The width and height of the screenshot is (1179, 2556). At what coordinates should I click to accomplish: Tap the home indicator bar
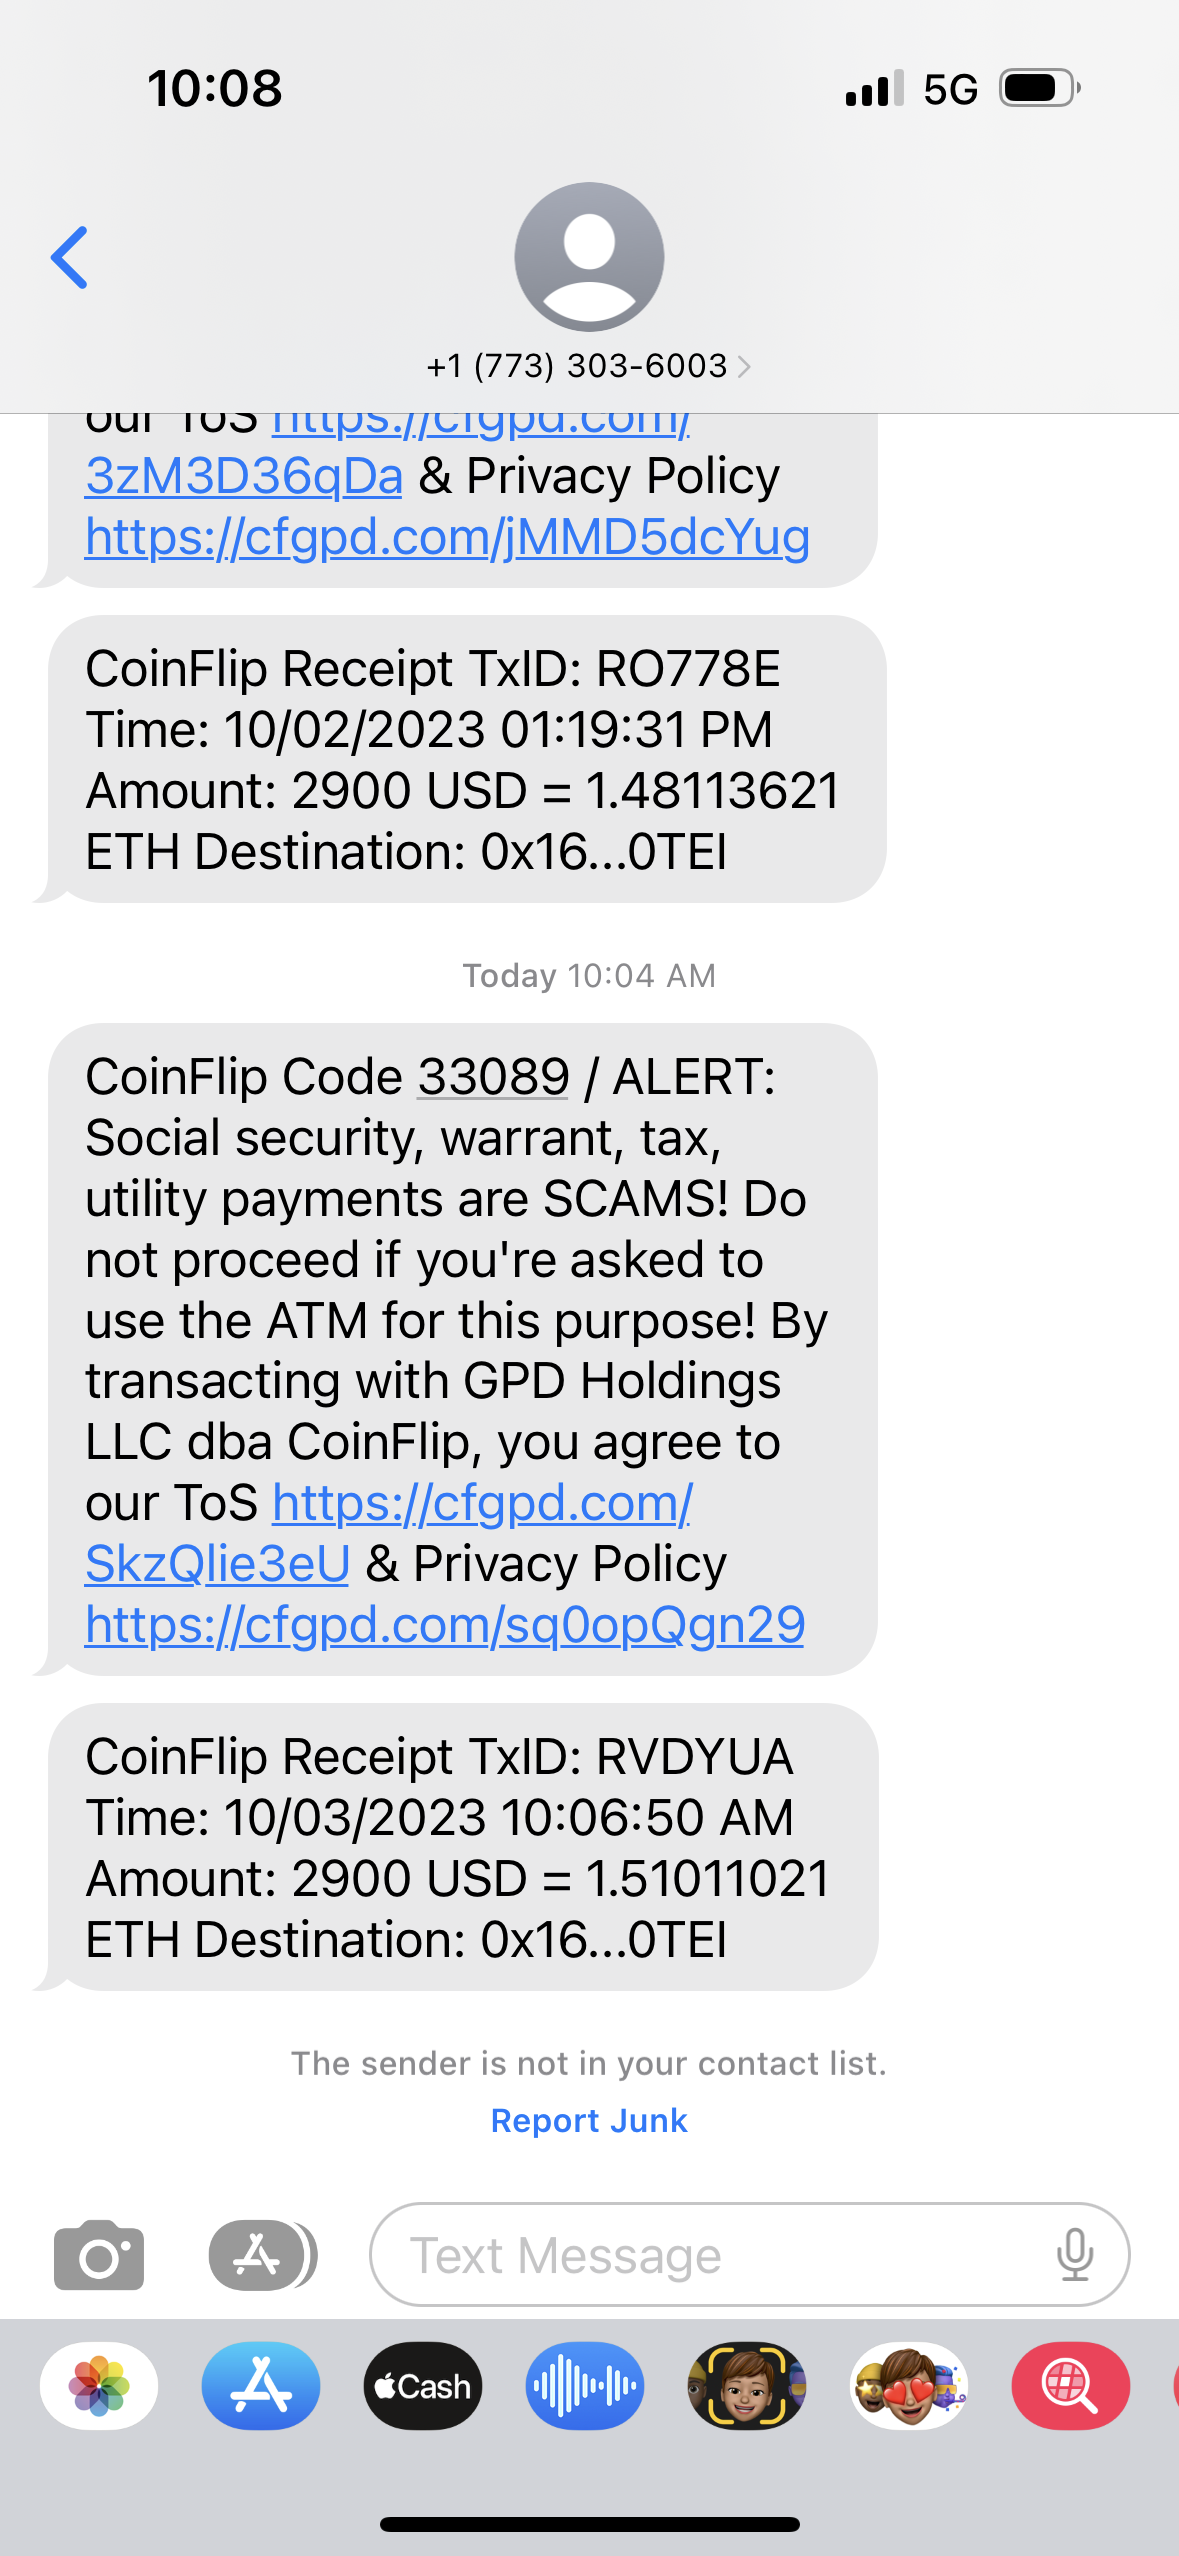[x=589, y=2524]
